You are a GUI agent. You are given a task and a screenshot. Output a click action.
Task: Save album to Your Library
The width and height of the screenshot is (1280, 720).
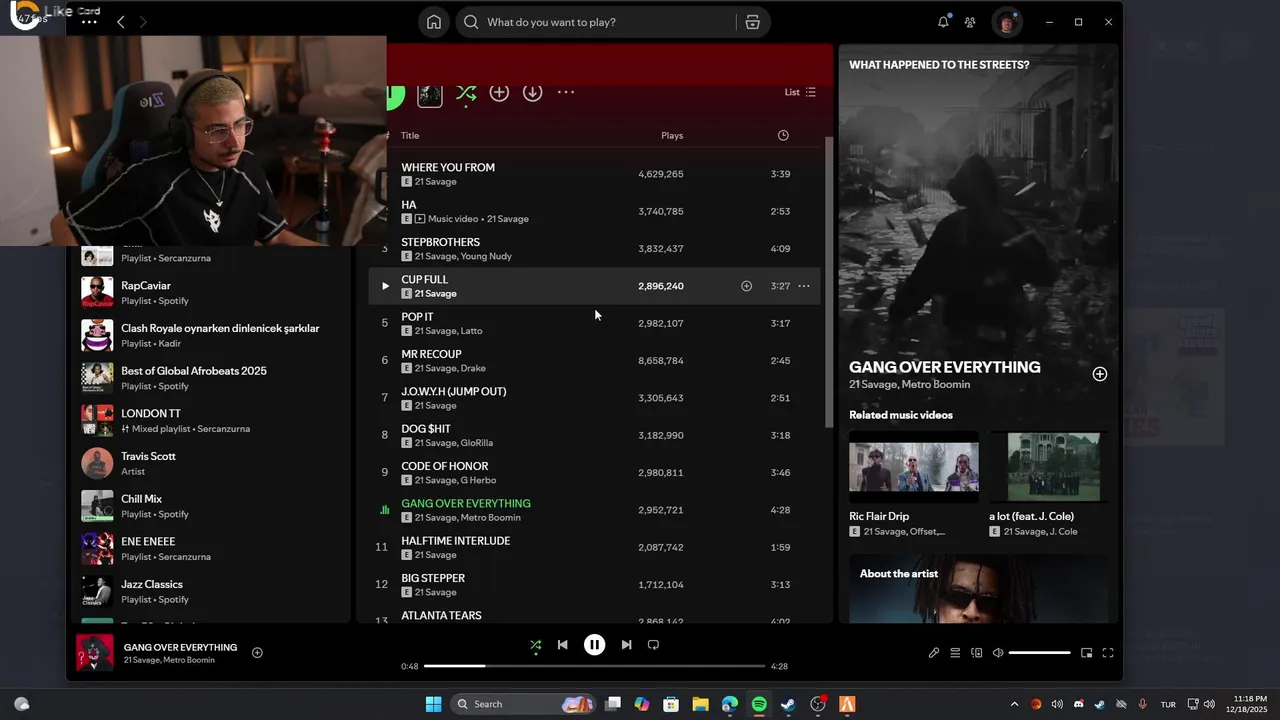pos(499,92)
